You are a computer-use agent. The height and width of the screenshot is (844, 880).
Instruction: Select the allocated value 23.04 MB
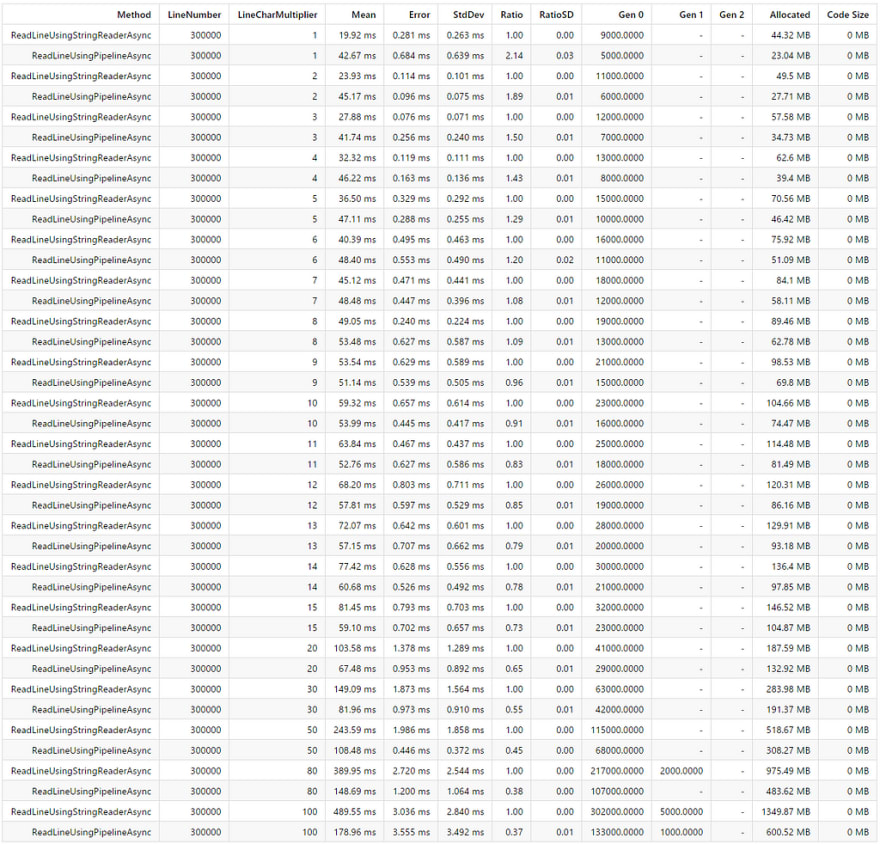coord(791,56)
